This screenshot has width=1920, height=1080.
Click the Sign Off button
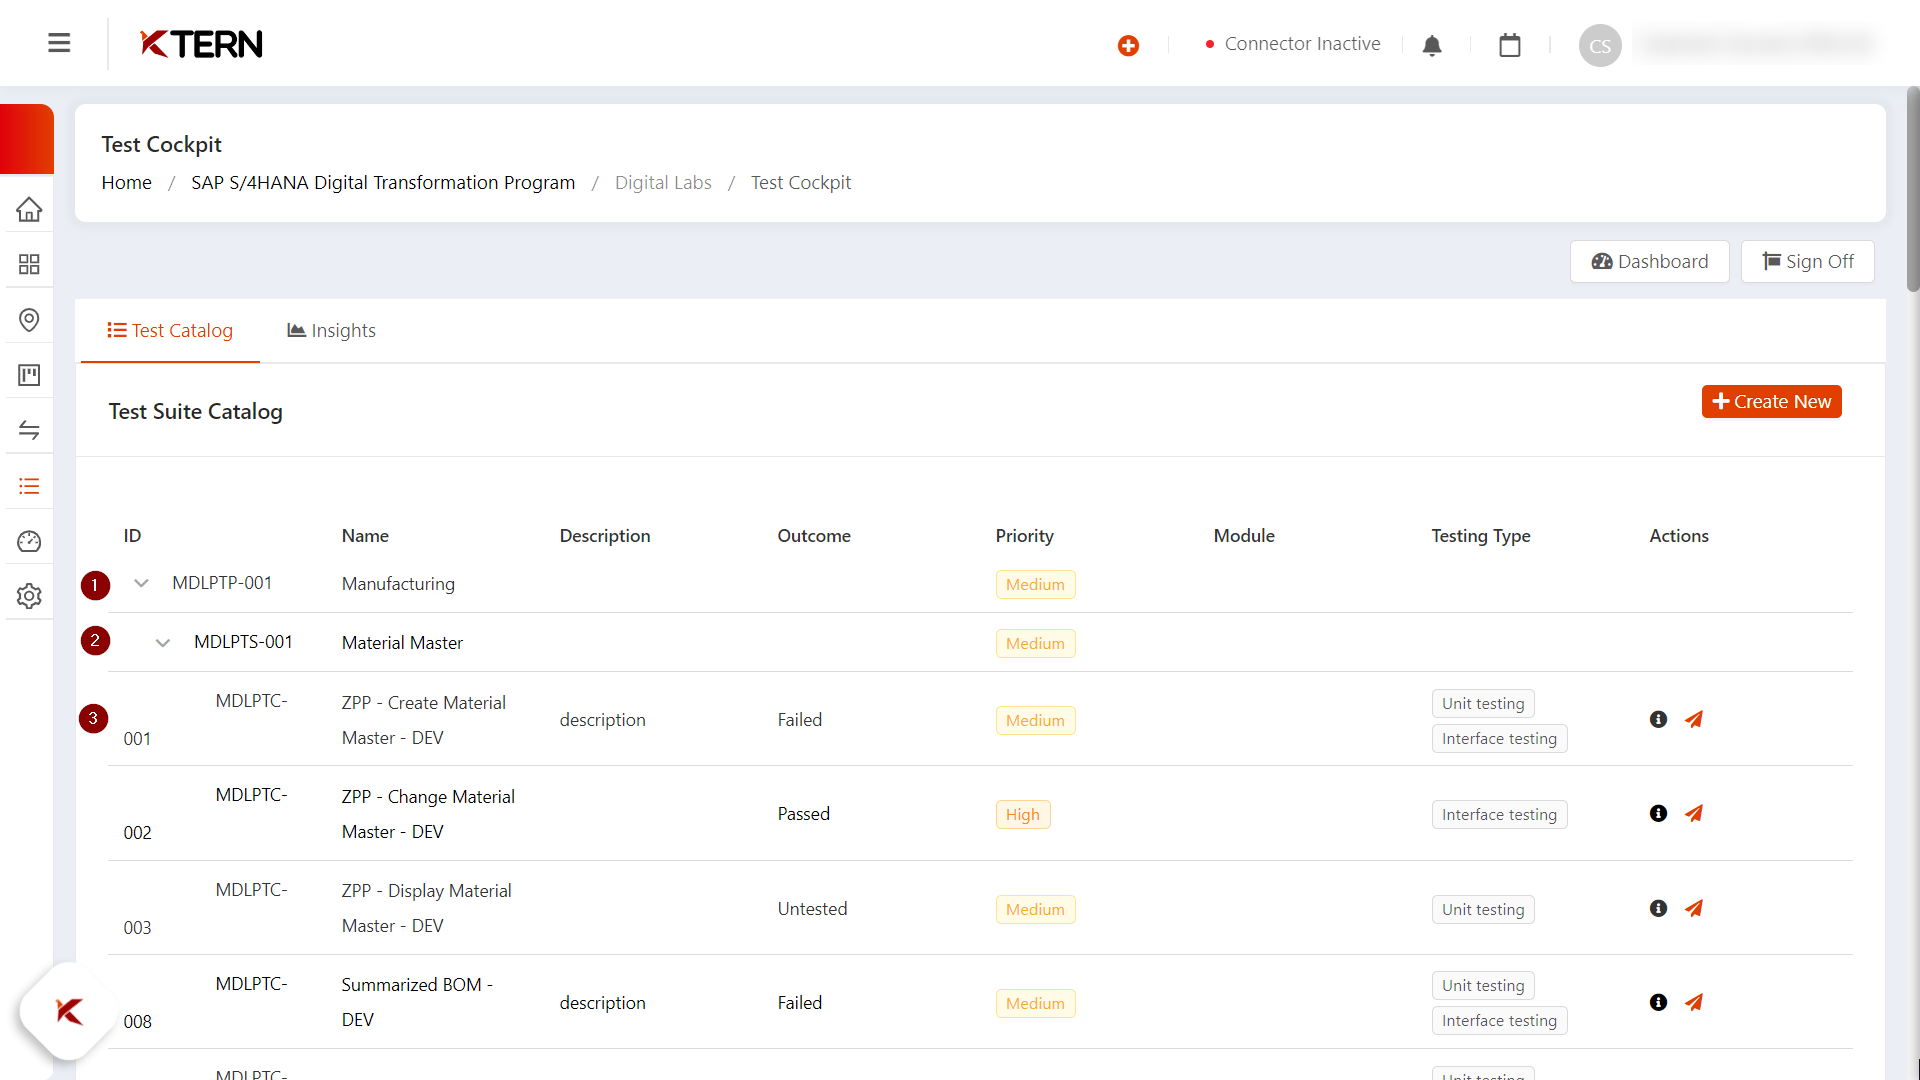click(x=1807, y=261)
